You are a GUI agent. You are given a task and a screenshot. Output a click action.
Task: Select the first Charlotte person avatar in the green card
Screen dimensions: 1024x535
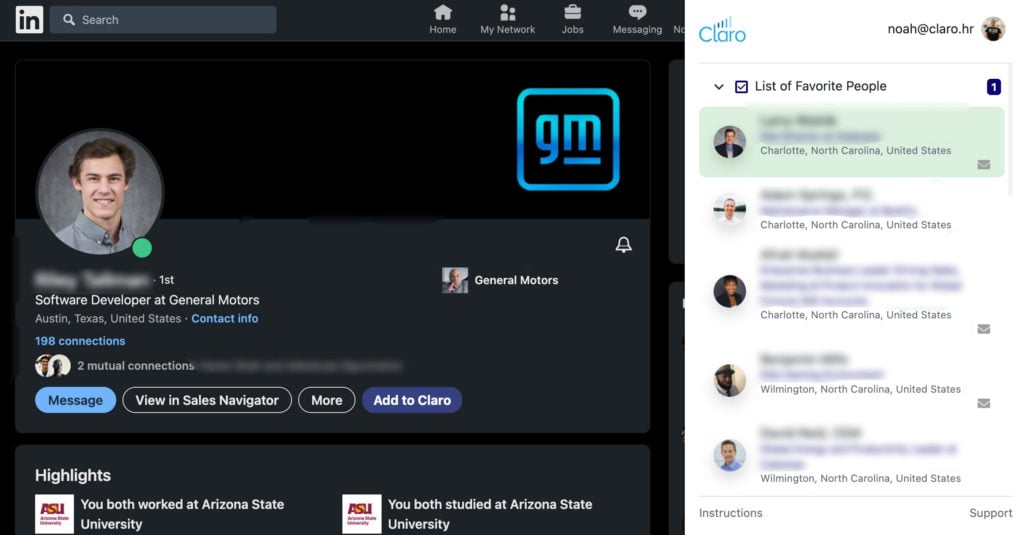729,142
